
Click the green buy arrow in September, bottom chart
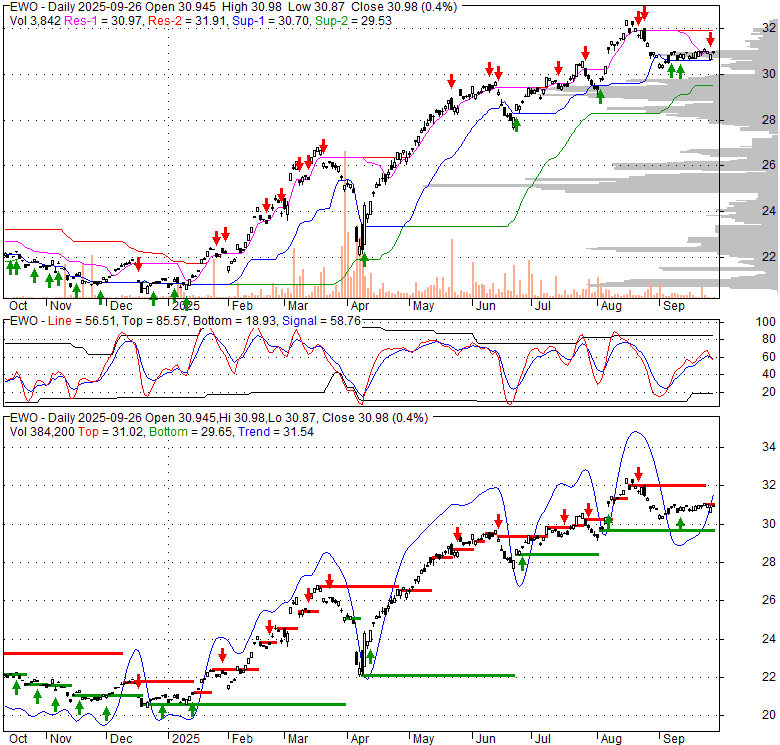[x=681, y=523]
